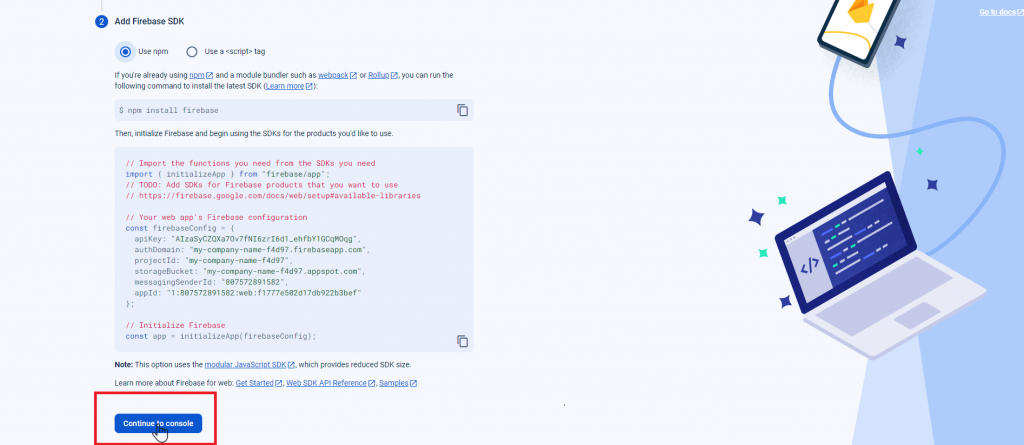Click the messagingSenderId line in the config
The width and height of the screenshot is (1024, 445).
tap(211, 282)
